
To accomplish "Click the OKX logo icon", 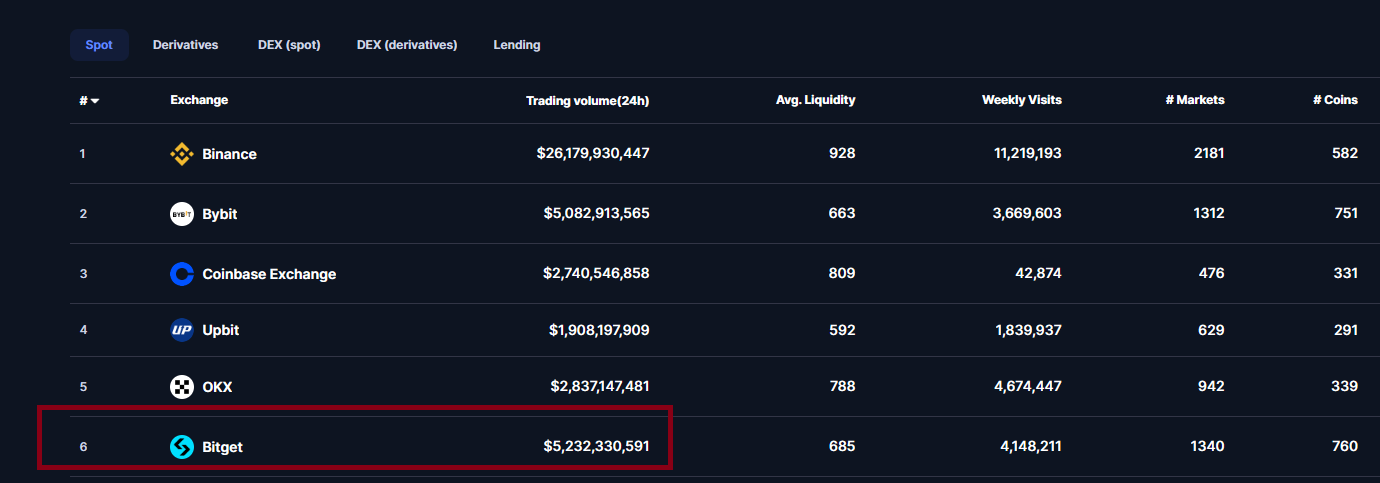I will pos(182,387).
